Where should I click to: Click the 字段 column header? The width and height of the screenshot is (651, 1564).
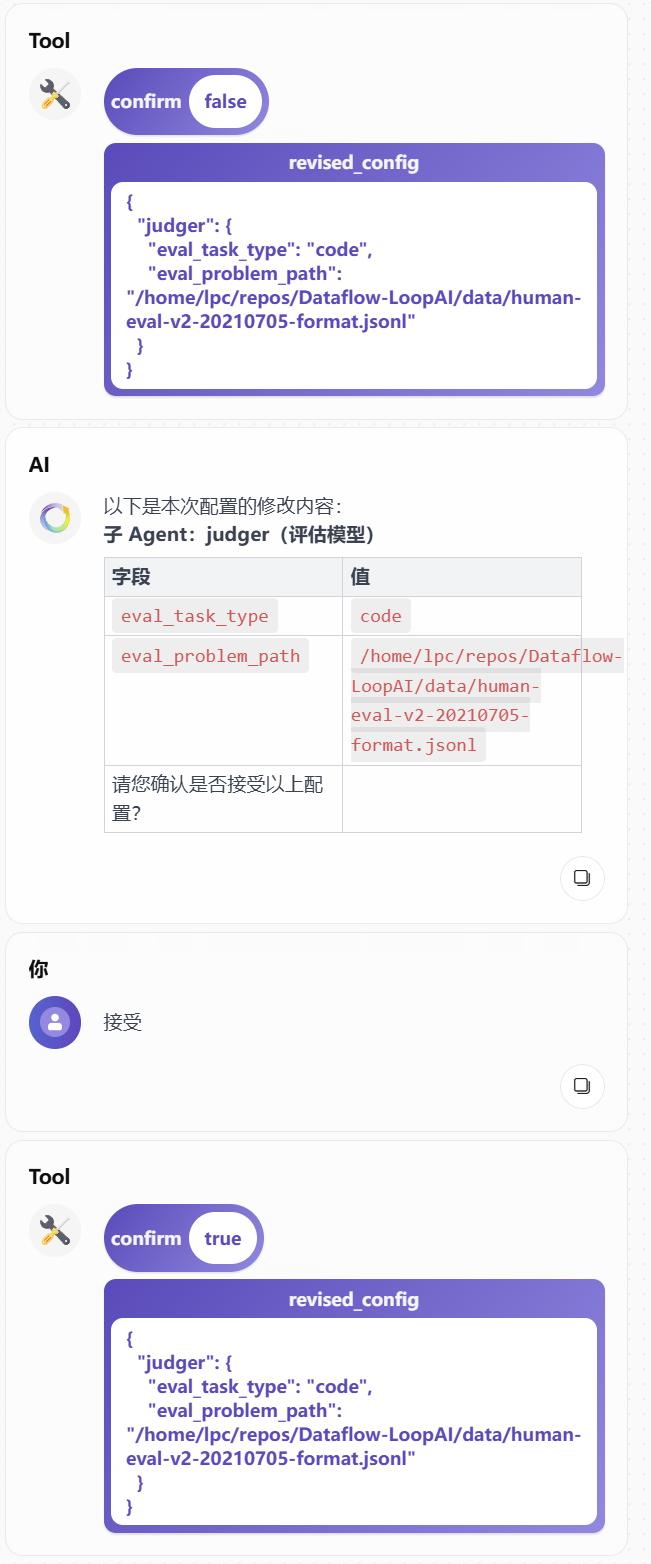[223, 577]
